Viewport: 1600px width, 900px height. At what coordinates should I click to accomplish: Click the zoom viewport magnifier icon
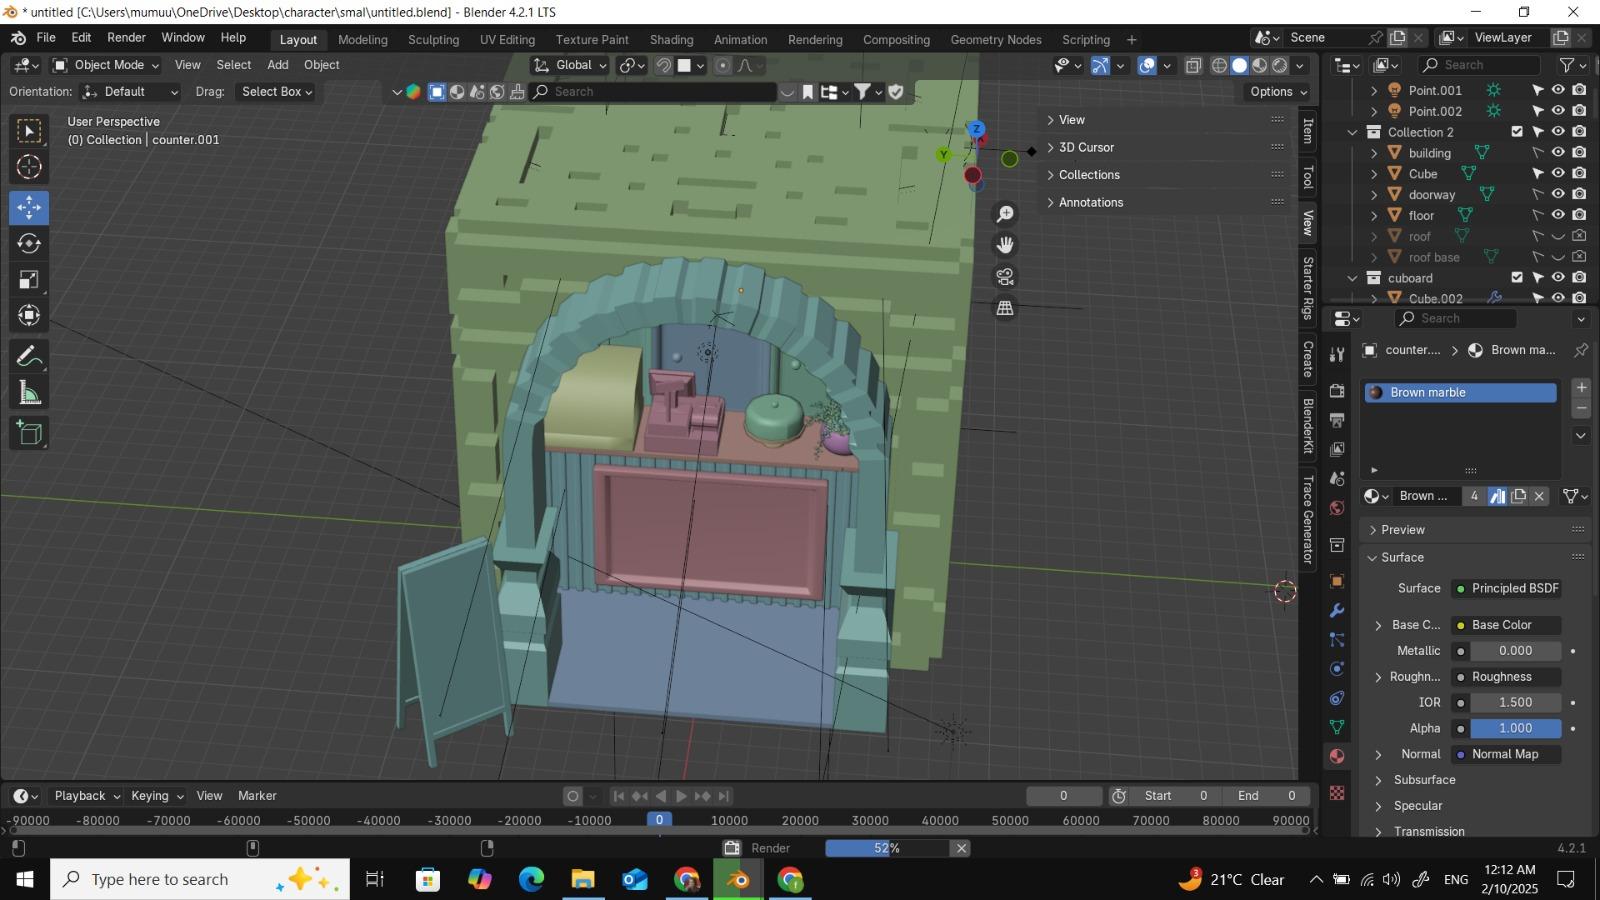(1005, 214)
